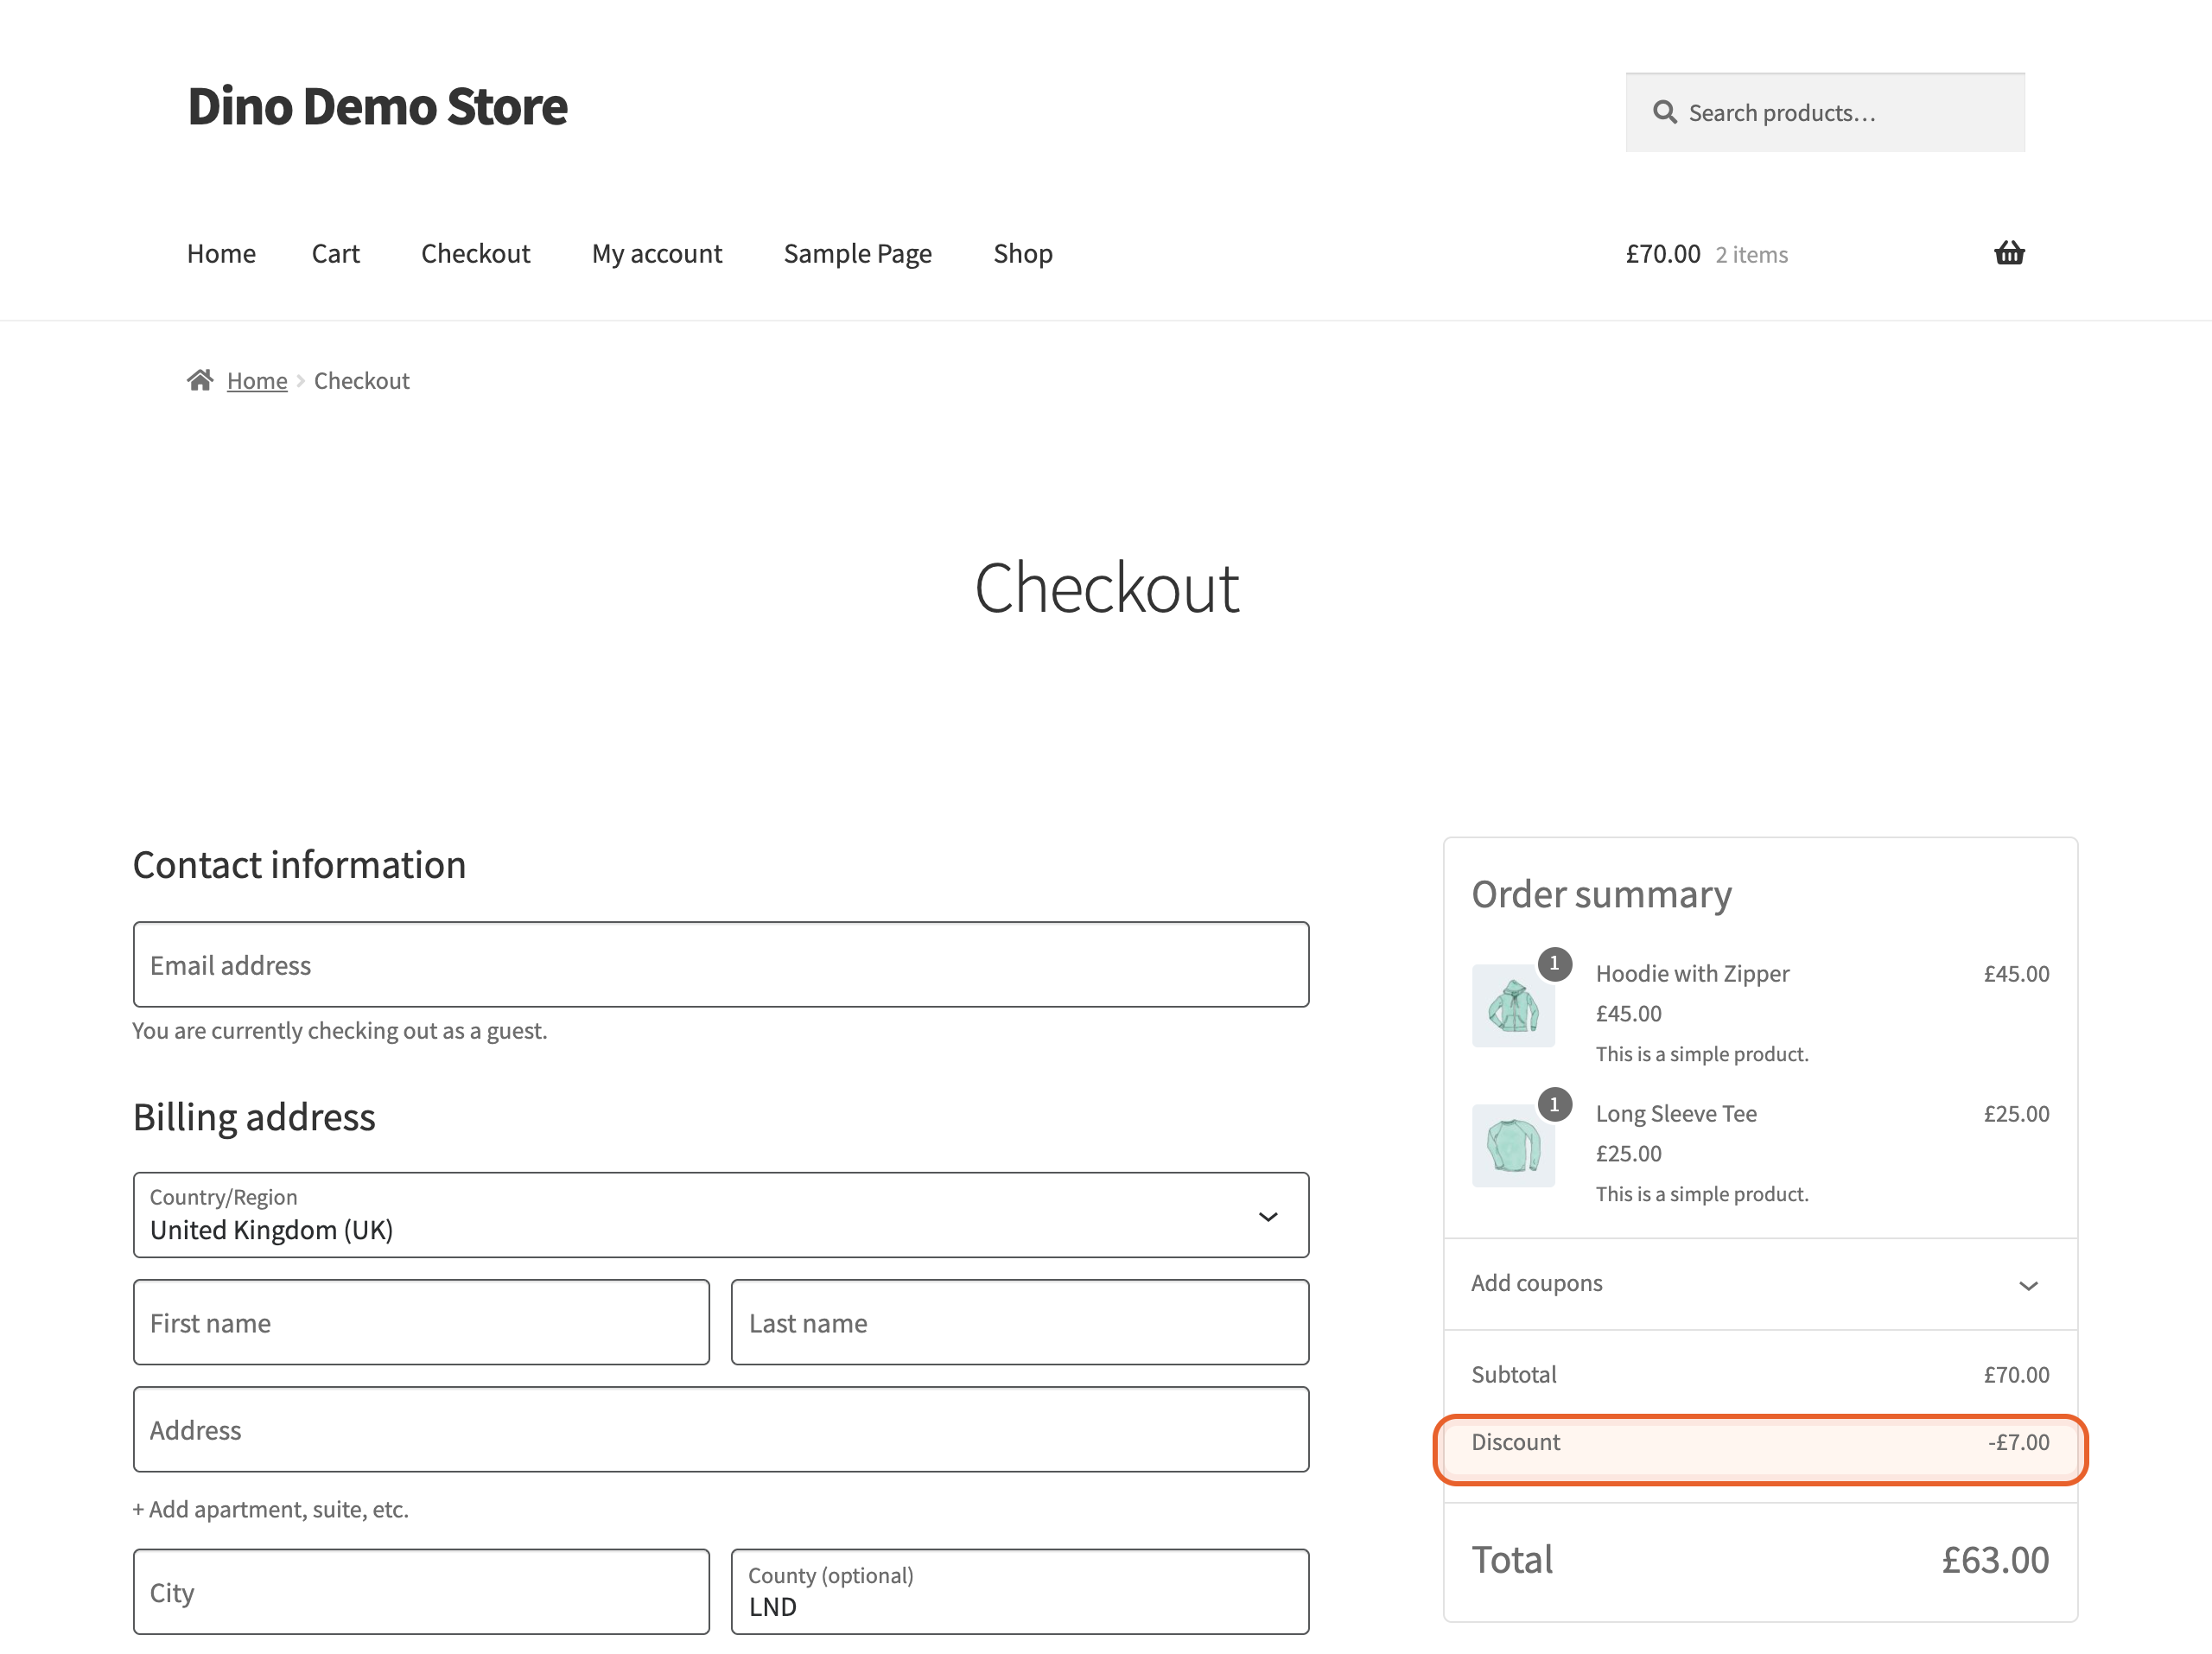The image size is (2212, 1654).
Task: Click the Subtotal £70.00 amount
Action: click(2016, 1374)
